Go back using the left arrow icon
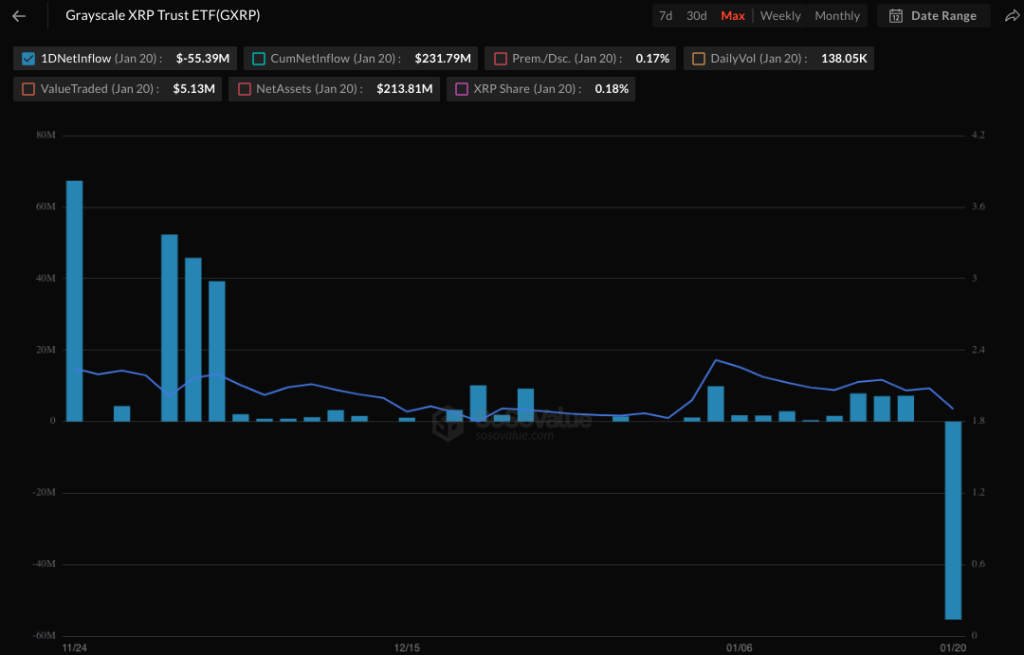 [19, 16]
